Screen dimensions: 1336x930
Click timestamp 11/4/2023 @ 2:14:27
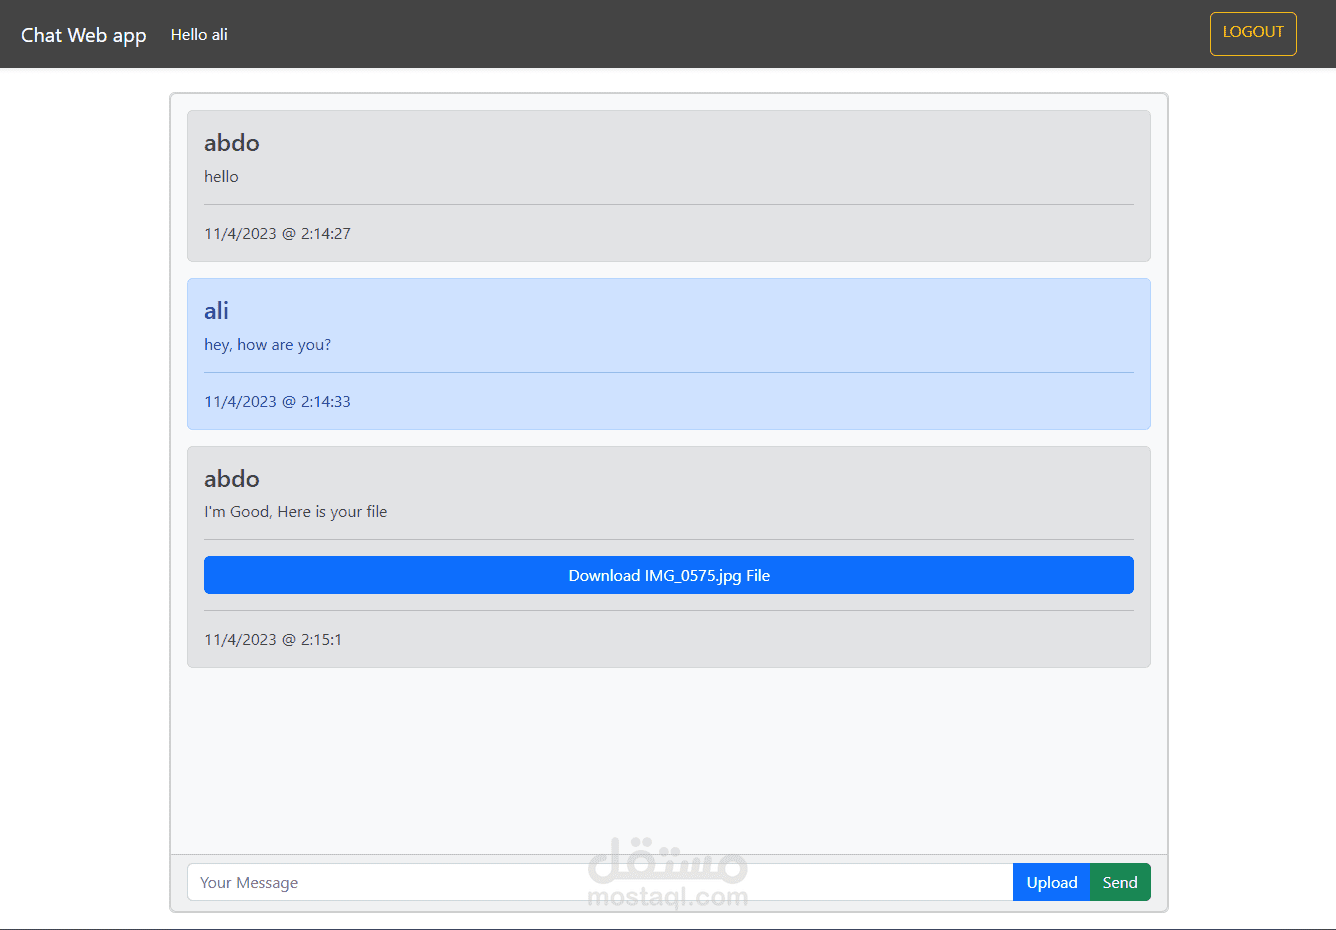[277, 233]
